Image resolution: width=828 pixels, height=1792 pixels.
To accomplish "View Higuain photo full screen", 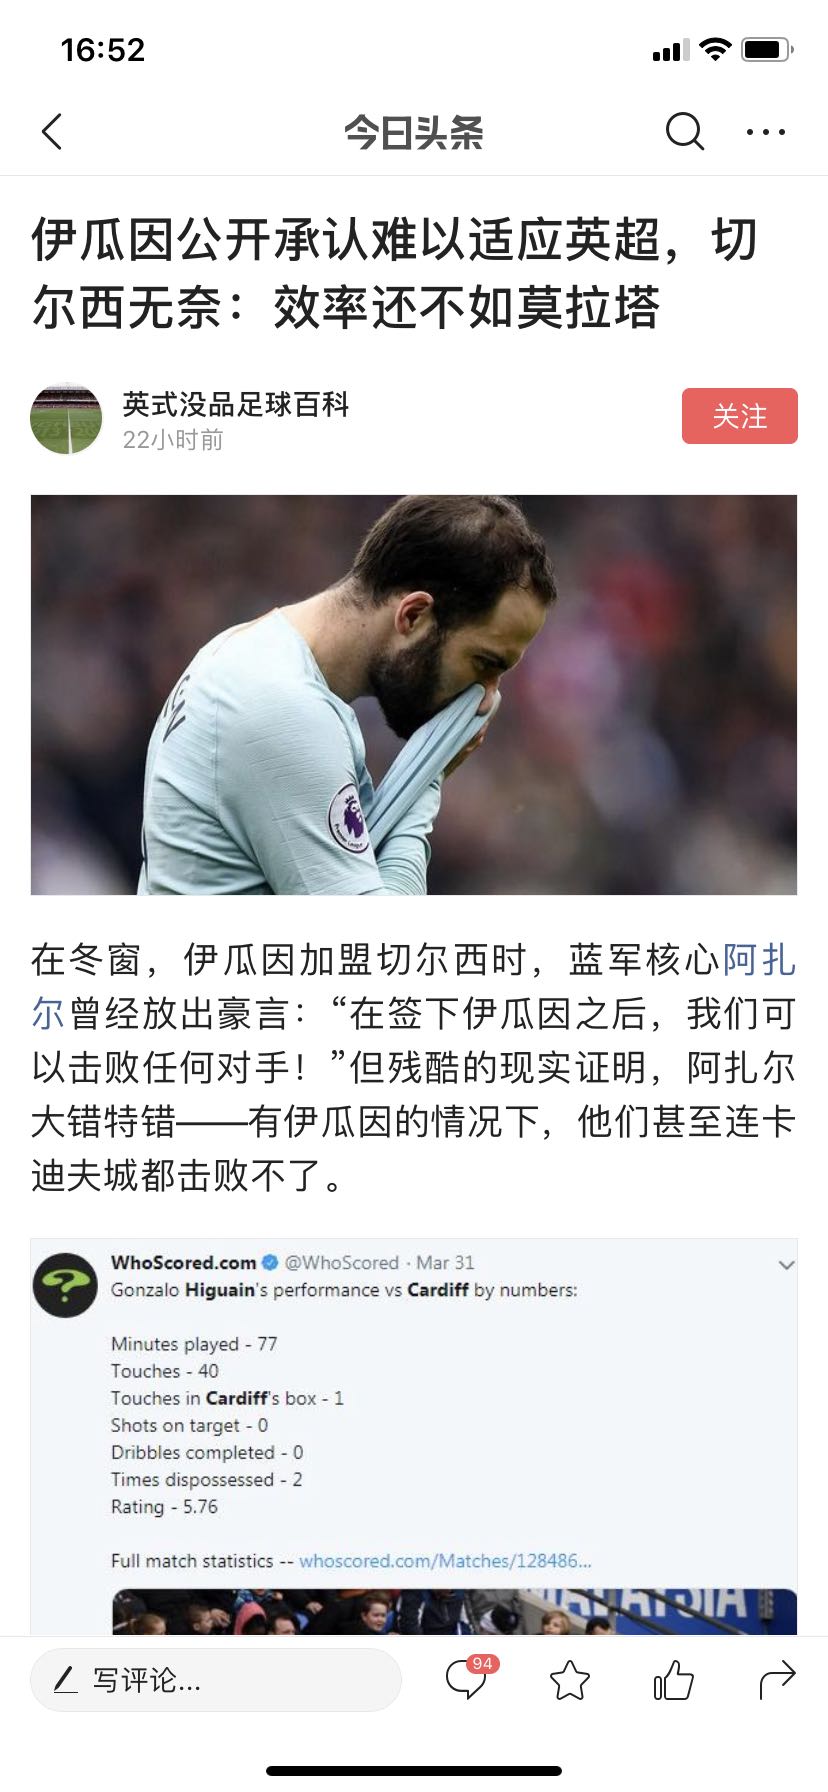I will tap(414, 694).
